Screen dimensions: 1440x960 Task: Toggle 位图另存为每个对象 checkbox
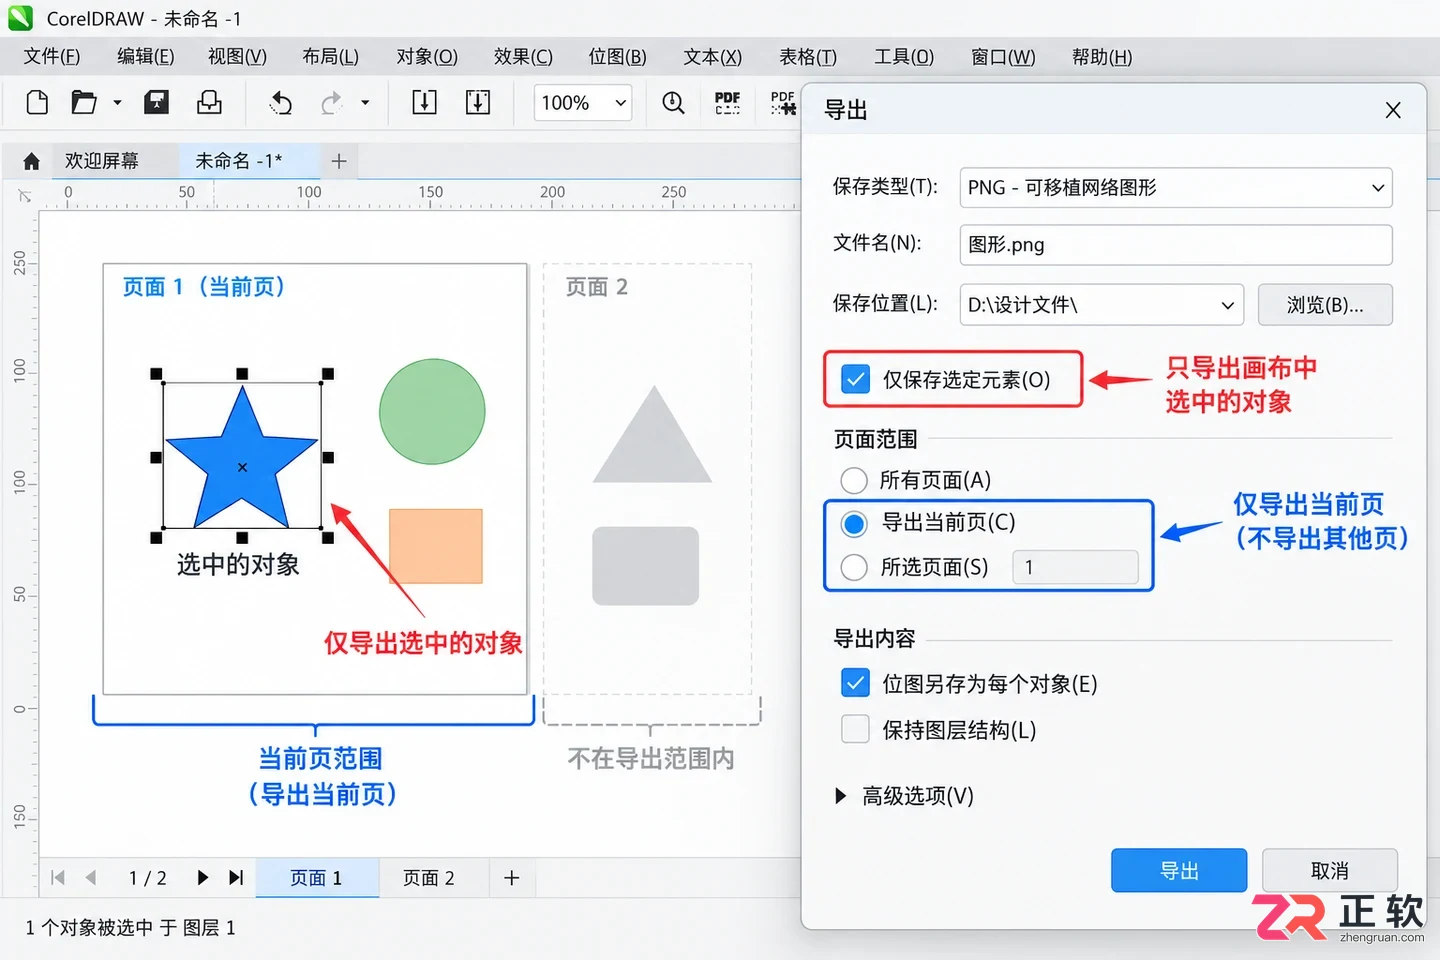point(856,684)
